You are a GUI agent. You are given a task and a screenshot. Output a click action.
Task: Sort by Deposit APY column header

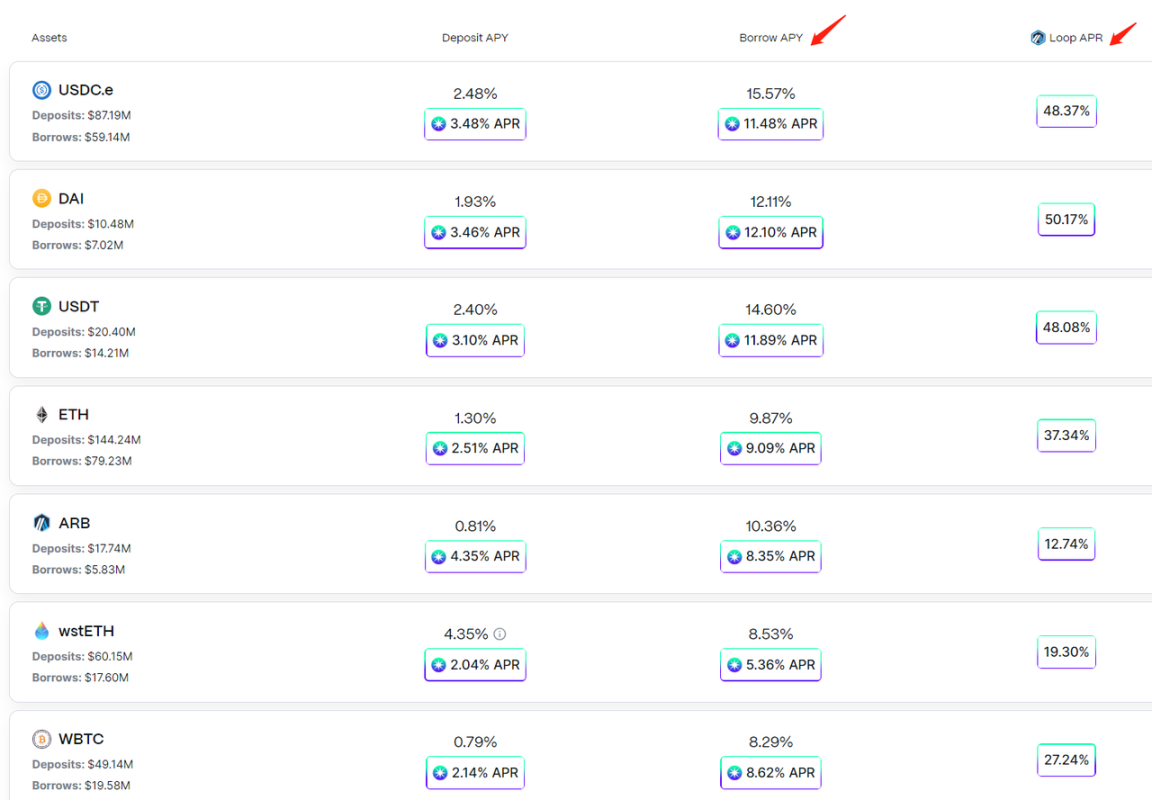point(475,38)
